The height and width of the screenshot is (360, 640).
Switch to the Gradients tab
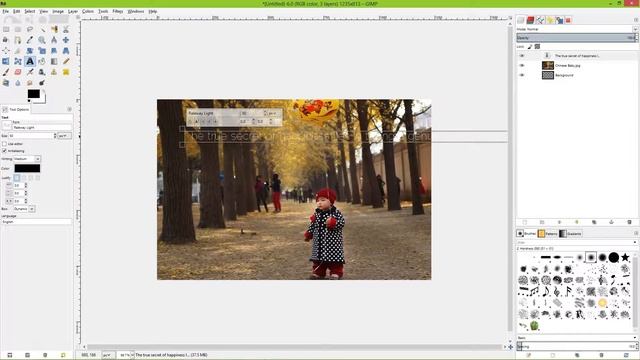coord(570,233)
